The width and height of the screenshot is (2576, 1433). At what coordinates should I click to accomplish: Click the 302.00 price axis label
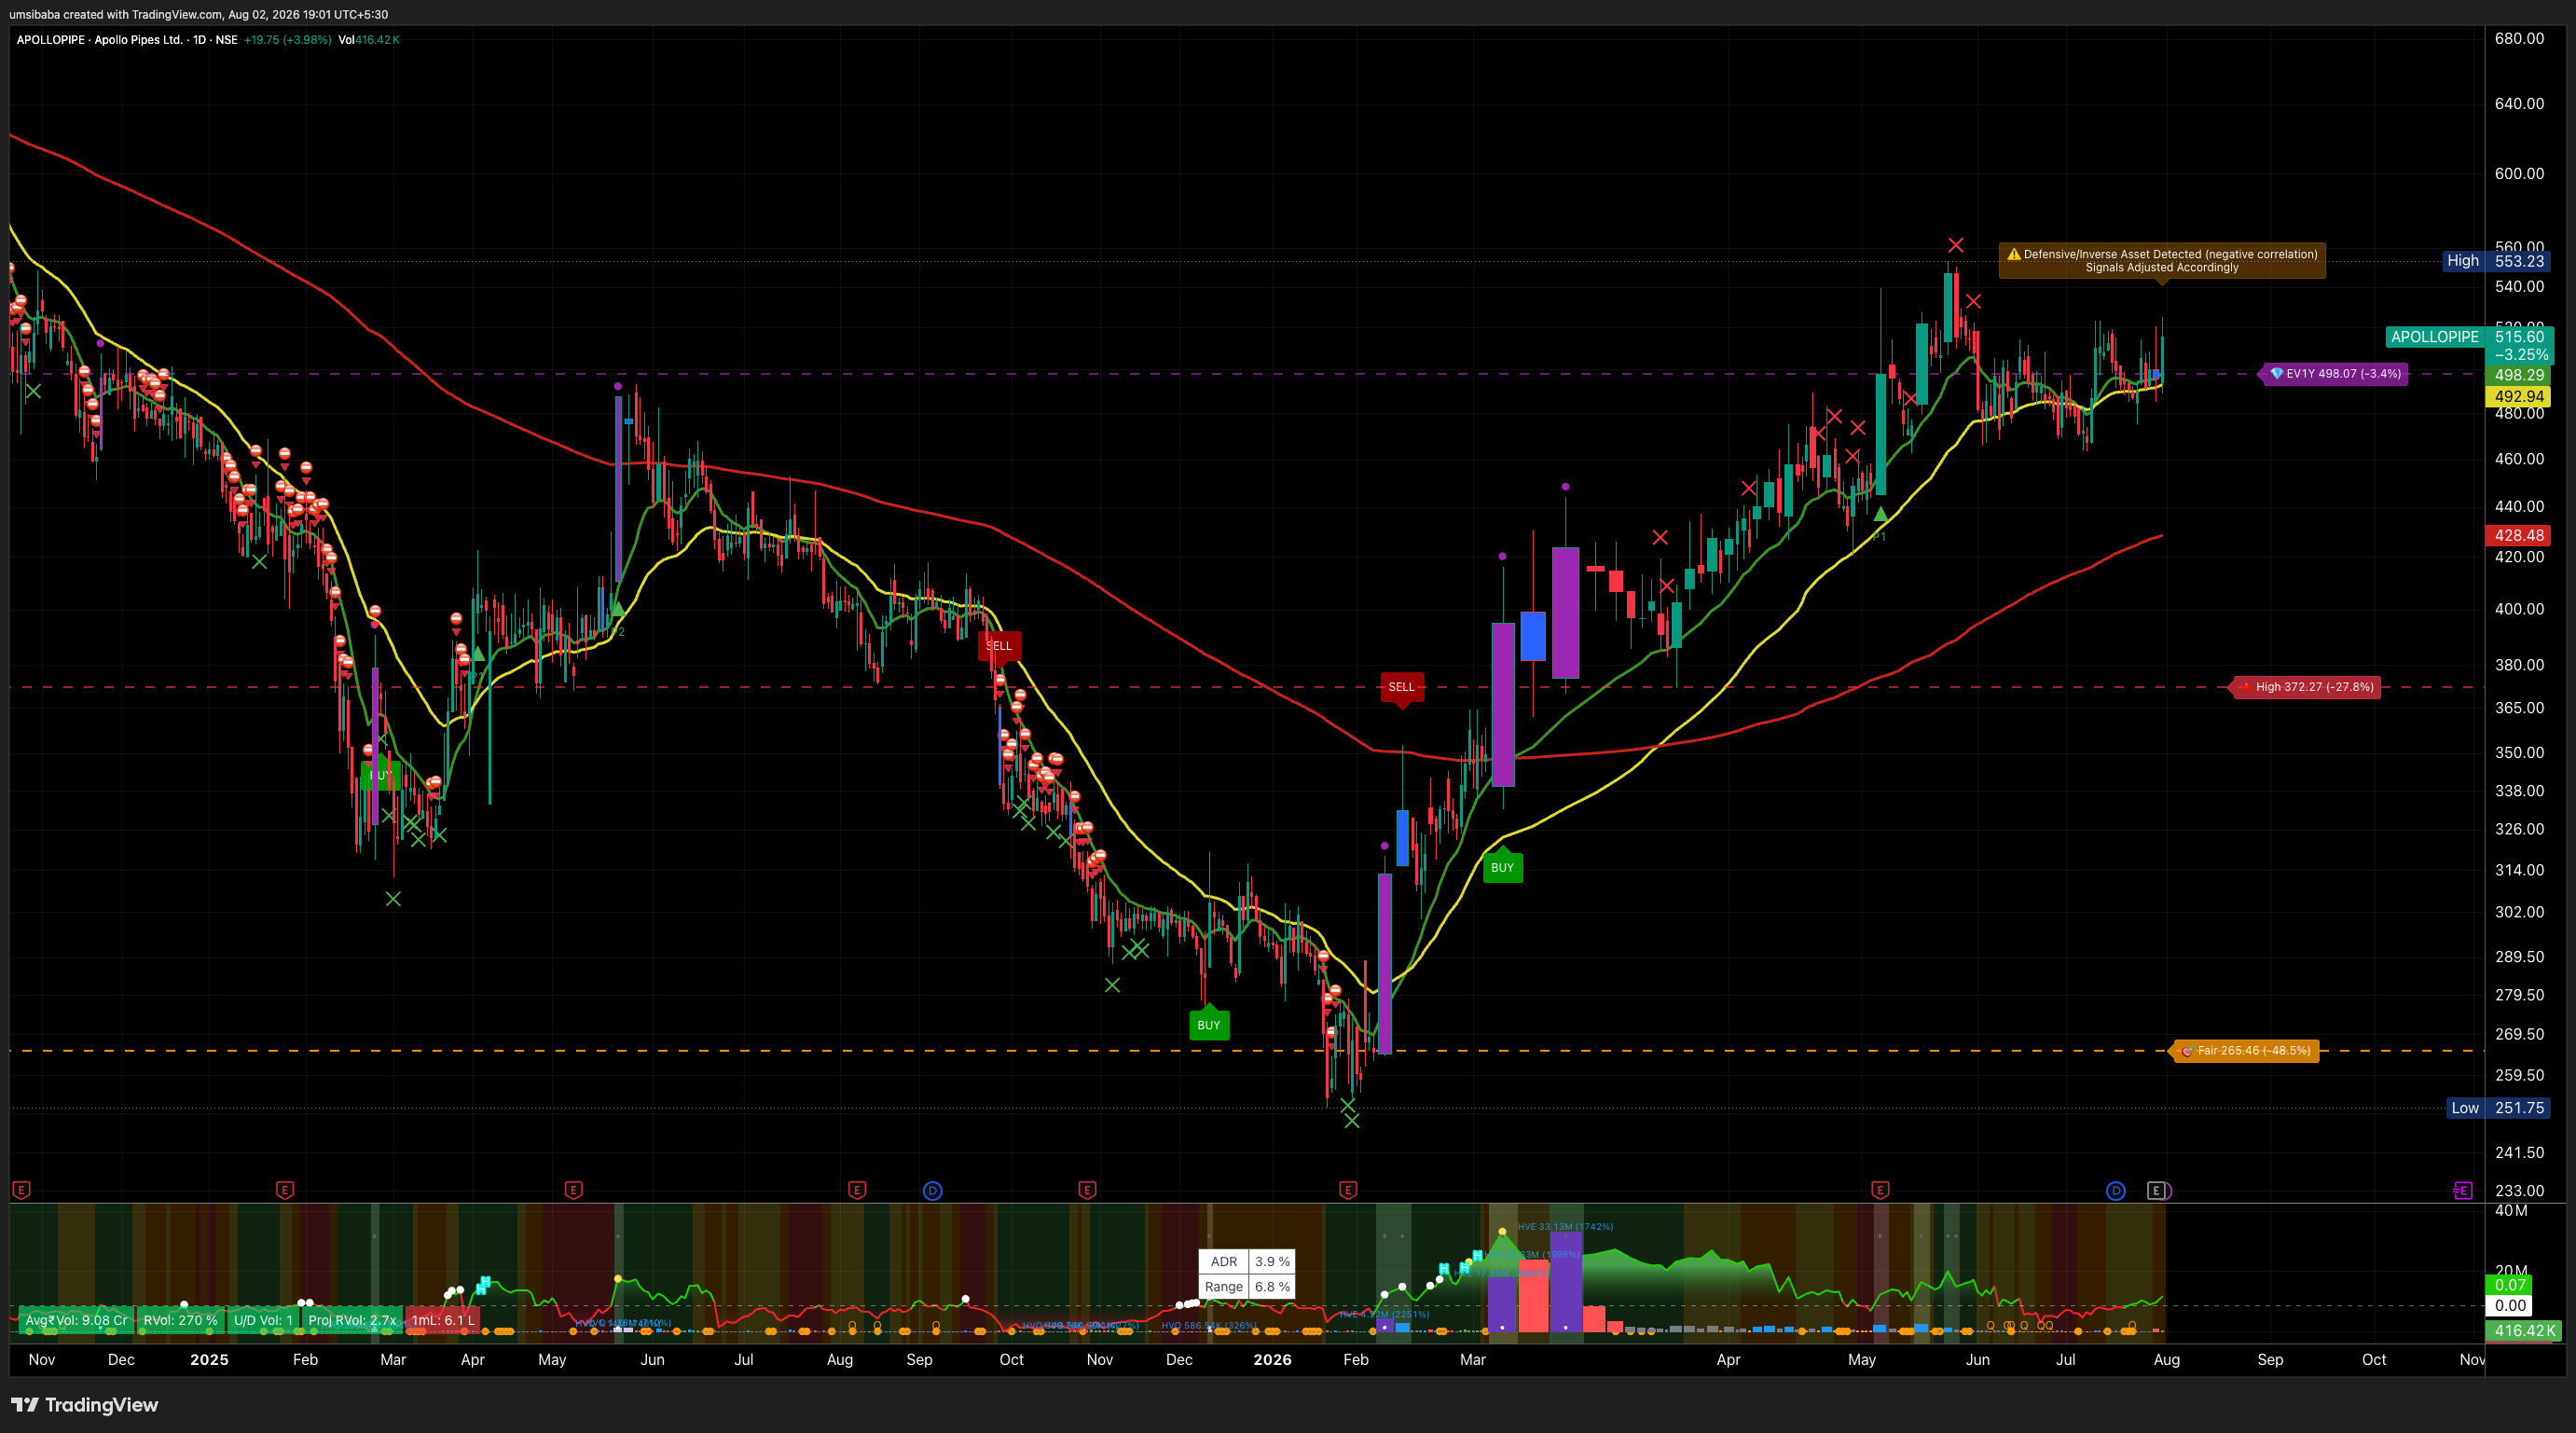coord(2519,912)
